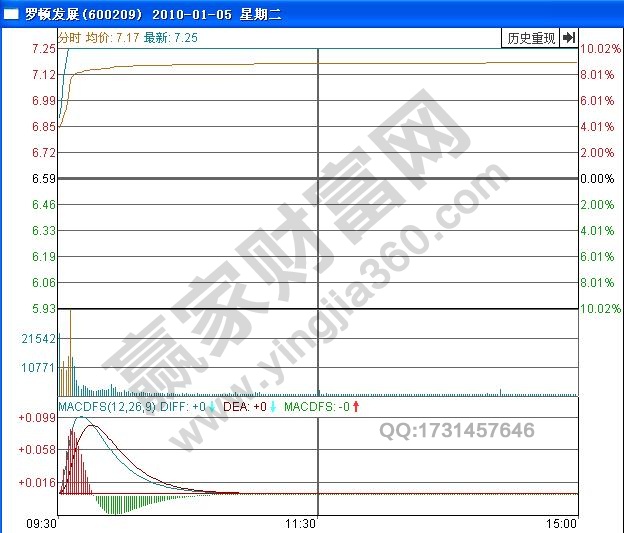Click the 21542 volume axis label

(38, 340)
